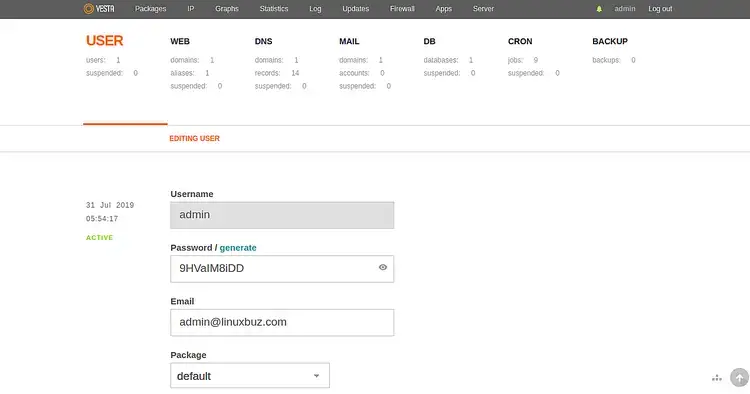Click the three-dots shortcuts icon

point(717,378)
